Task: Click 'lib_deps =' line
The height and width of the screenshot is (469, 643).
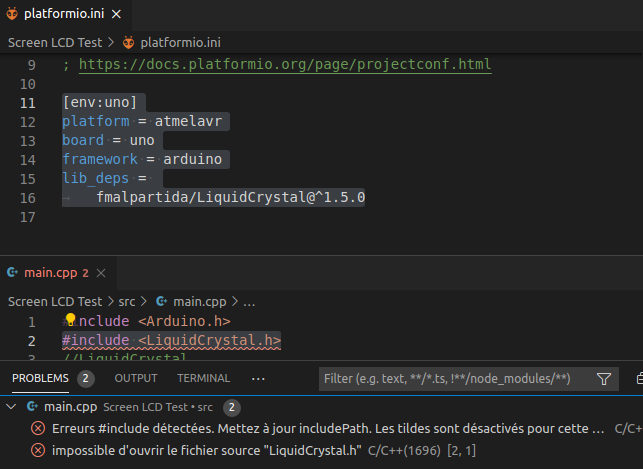Action: click(104, 178)
